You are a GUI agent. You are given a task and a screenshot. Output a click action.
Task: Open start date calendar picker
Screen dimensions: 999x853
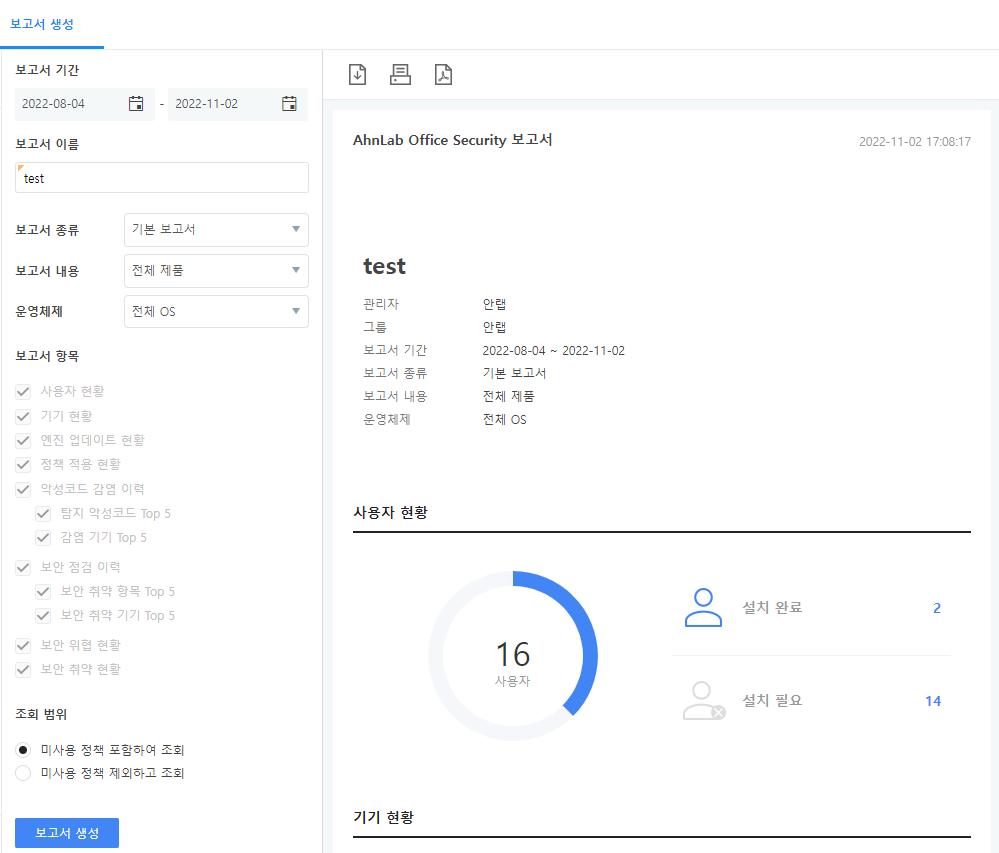(x=136, y=104)
